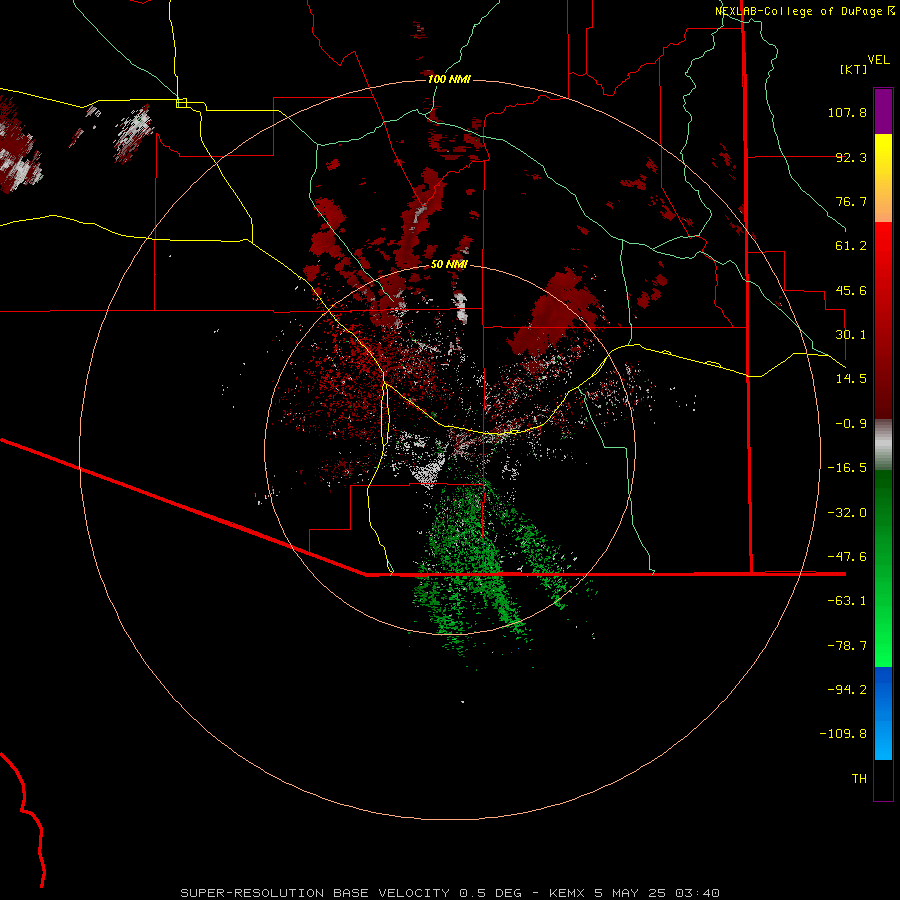Click the -109.8 velocity scale value

click(844, 734)
